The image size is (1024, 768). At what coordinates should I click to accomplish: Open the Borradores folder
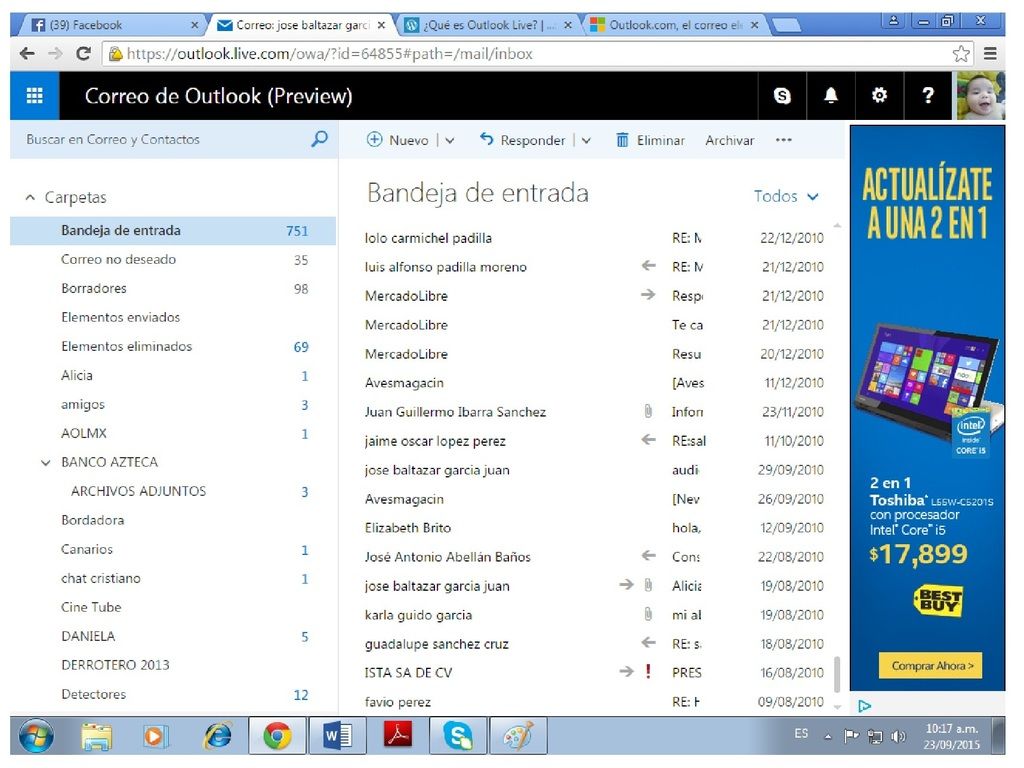(173, 288)
